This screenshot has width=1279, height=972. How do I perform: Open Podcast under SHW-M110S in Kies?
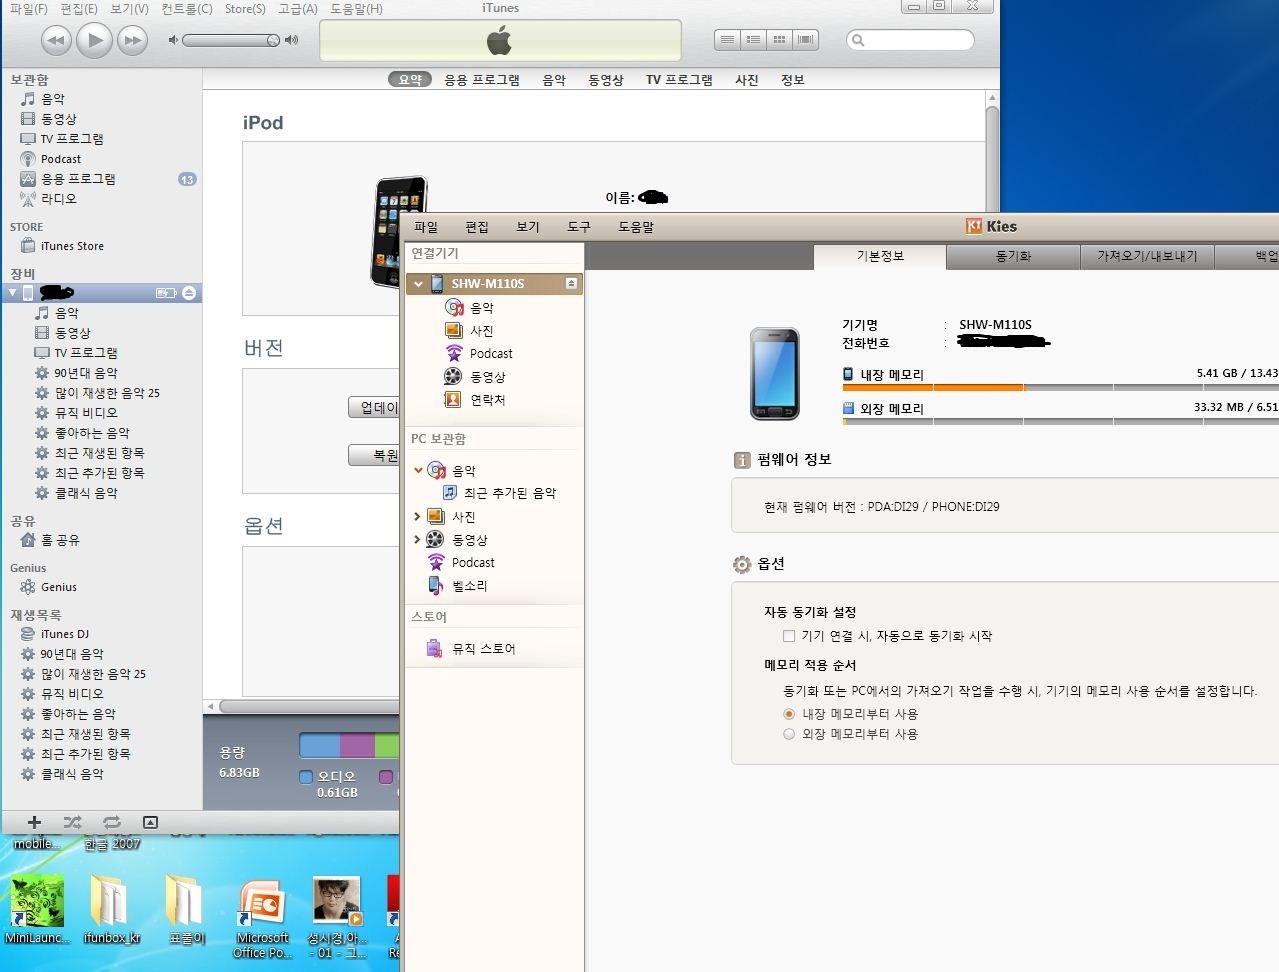pos(491,354)
